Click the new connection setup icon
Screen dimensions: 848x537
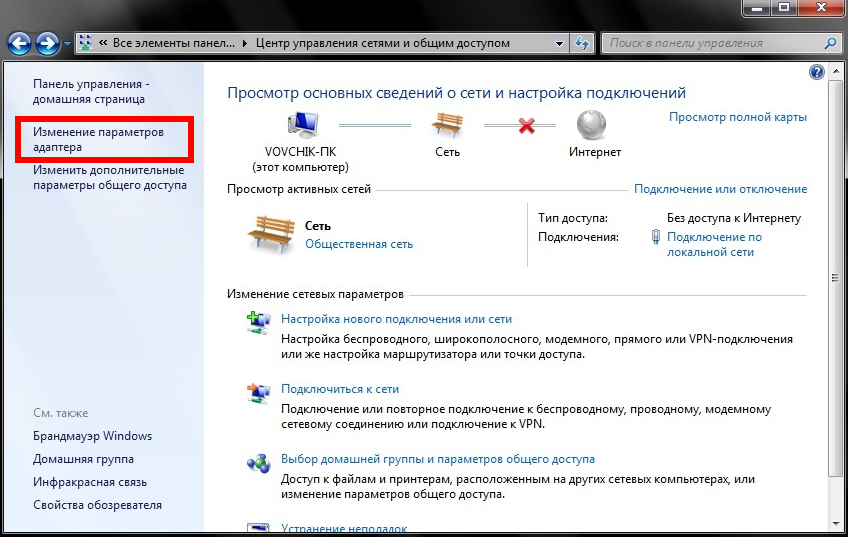259,323
